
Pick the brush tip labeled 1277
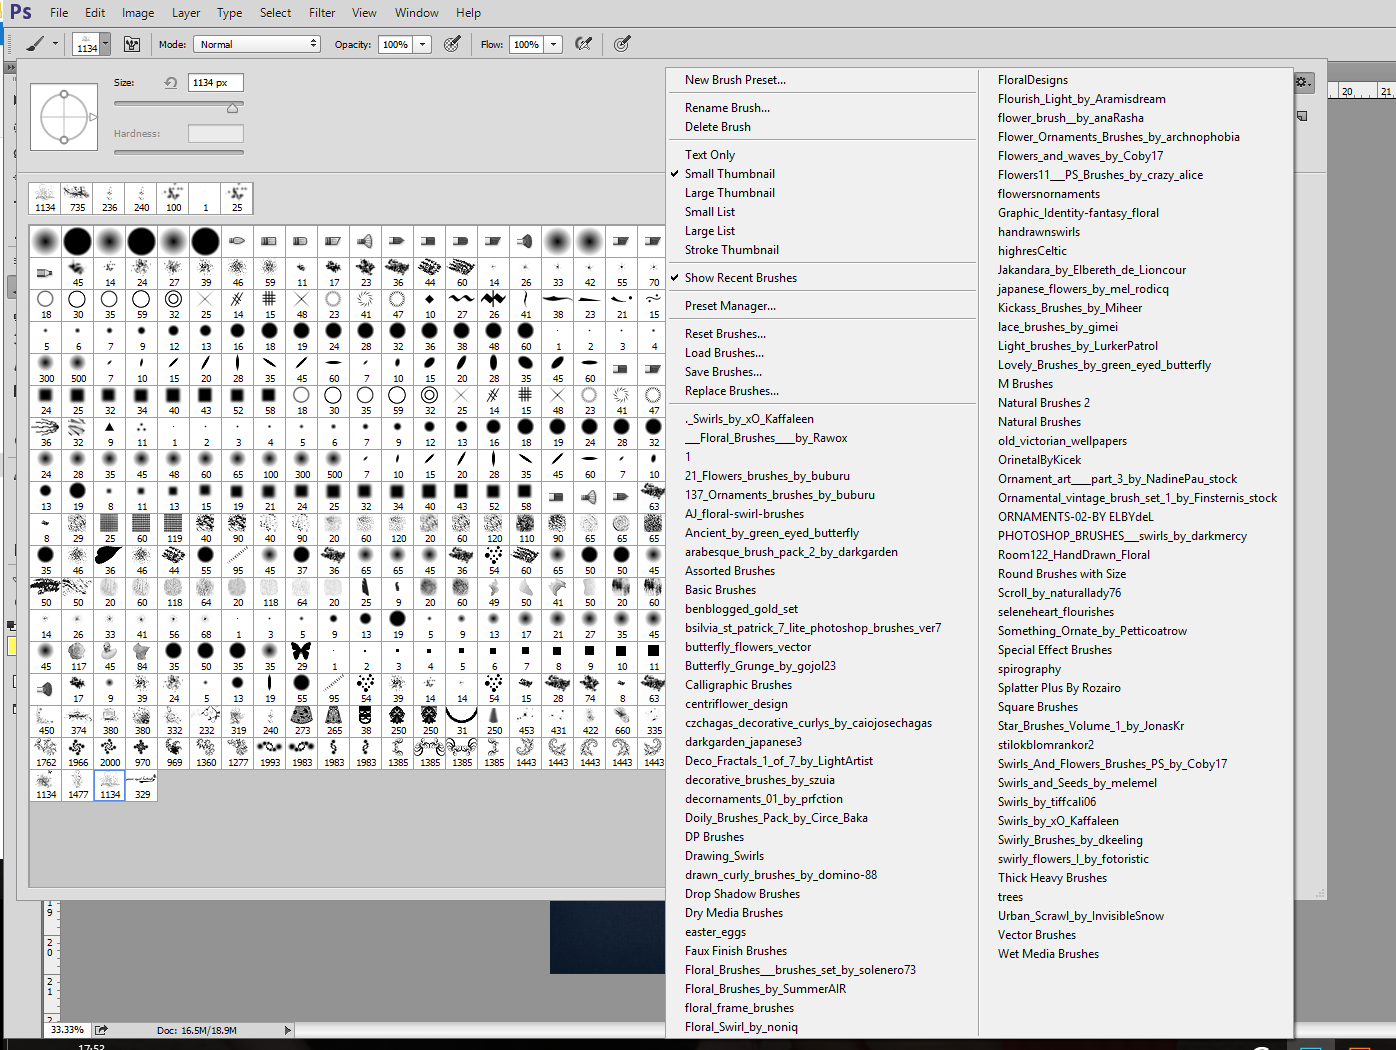pos(238,753)
